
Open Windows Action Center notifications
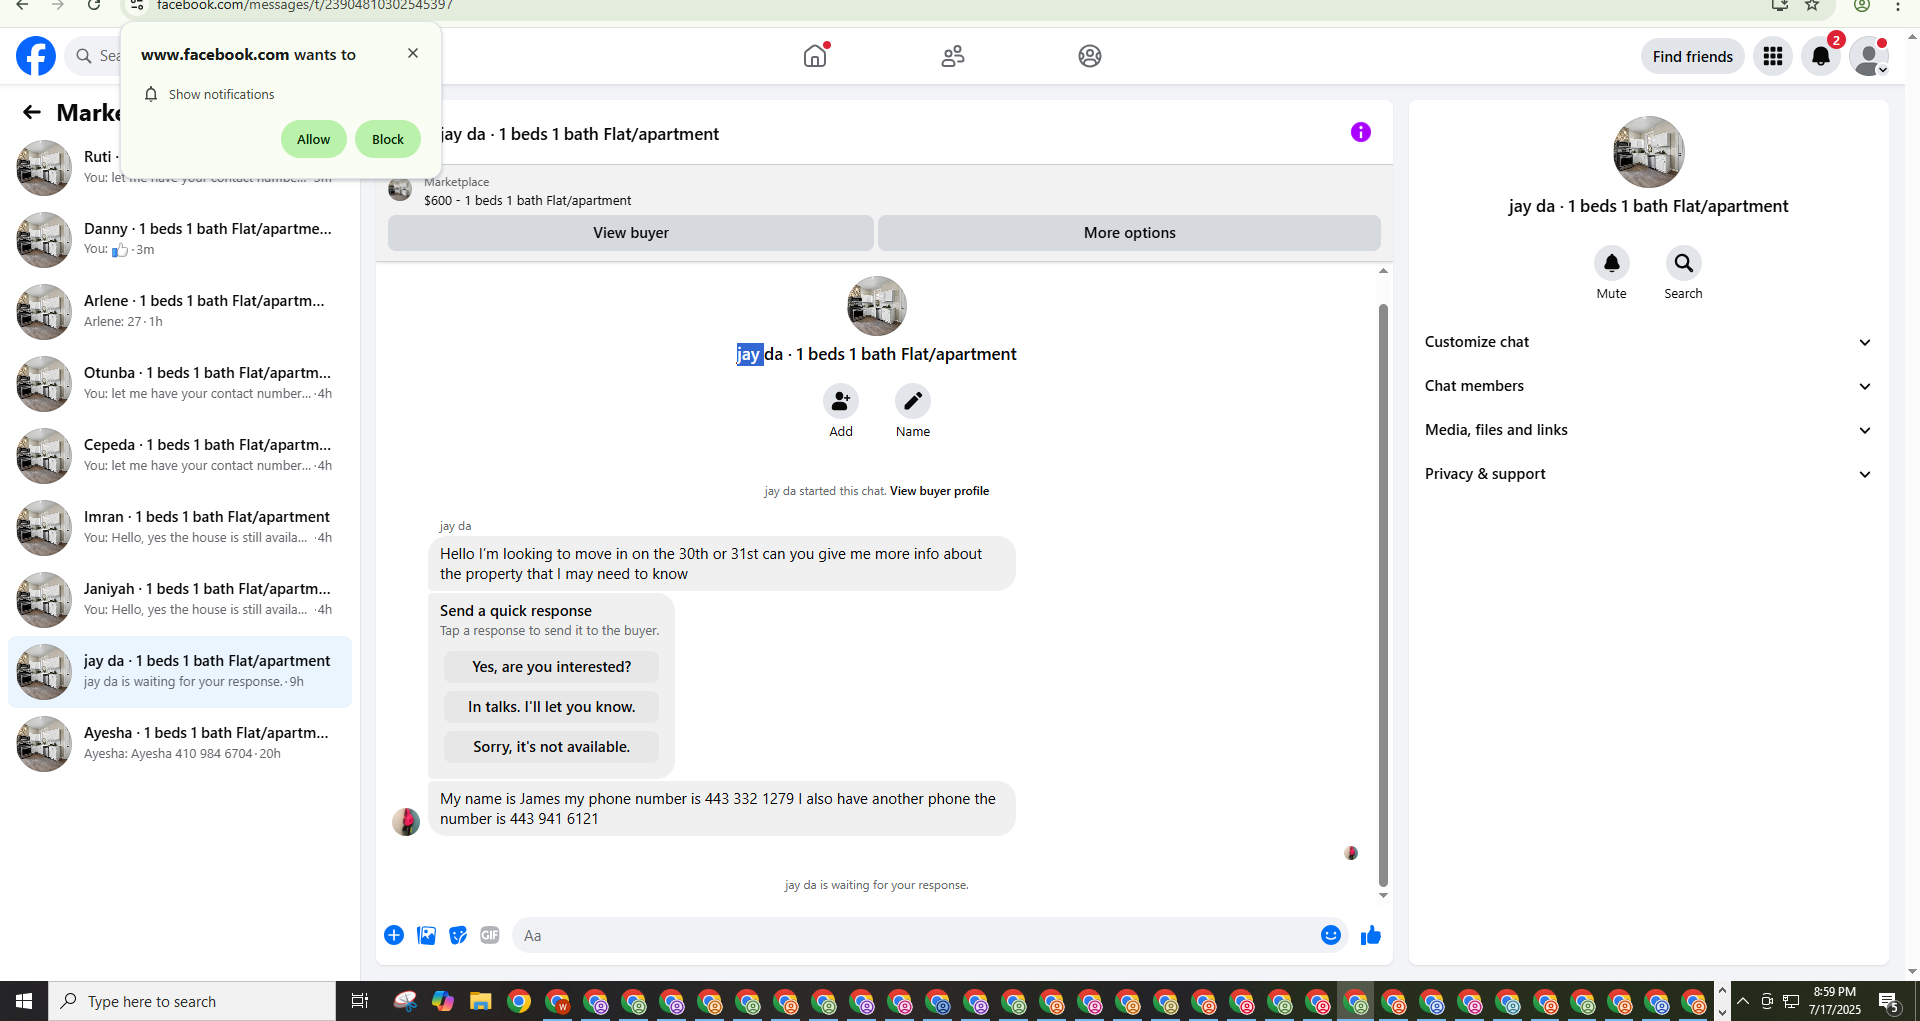[1889, 1001]
